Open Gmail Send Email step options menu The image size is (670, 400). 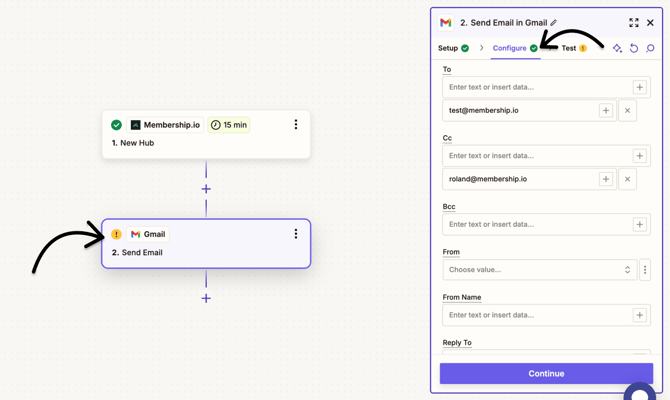[x=296, y=234]
